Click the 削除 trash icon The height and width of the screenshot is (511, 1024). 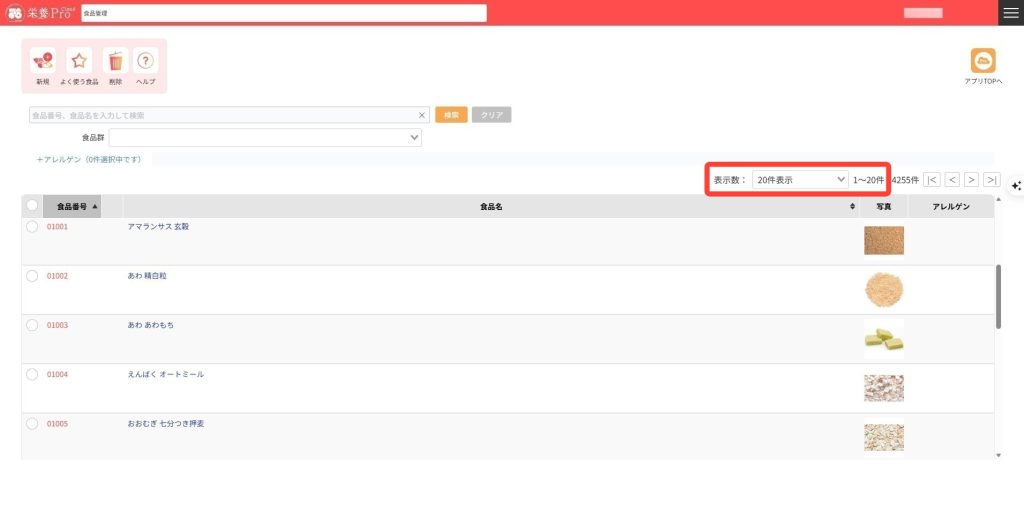click(x=115, y=61)
